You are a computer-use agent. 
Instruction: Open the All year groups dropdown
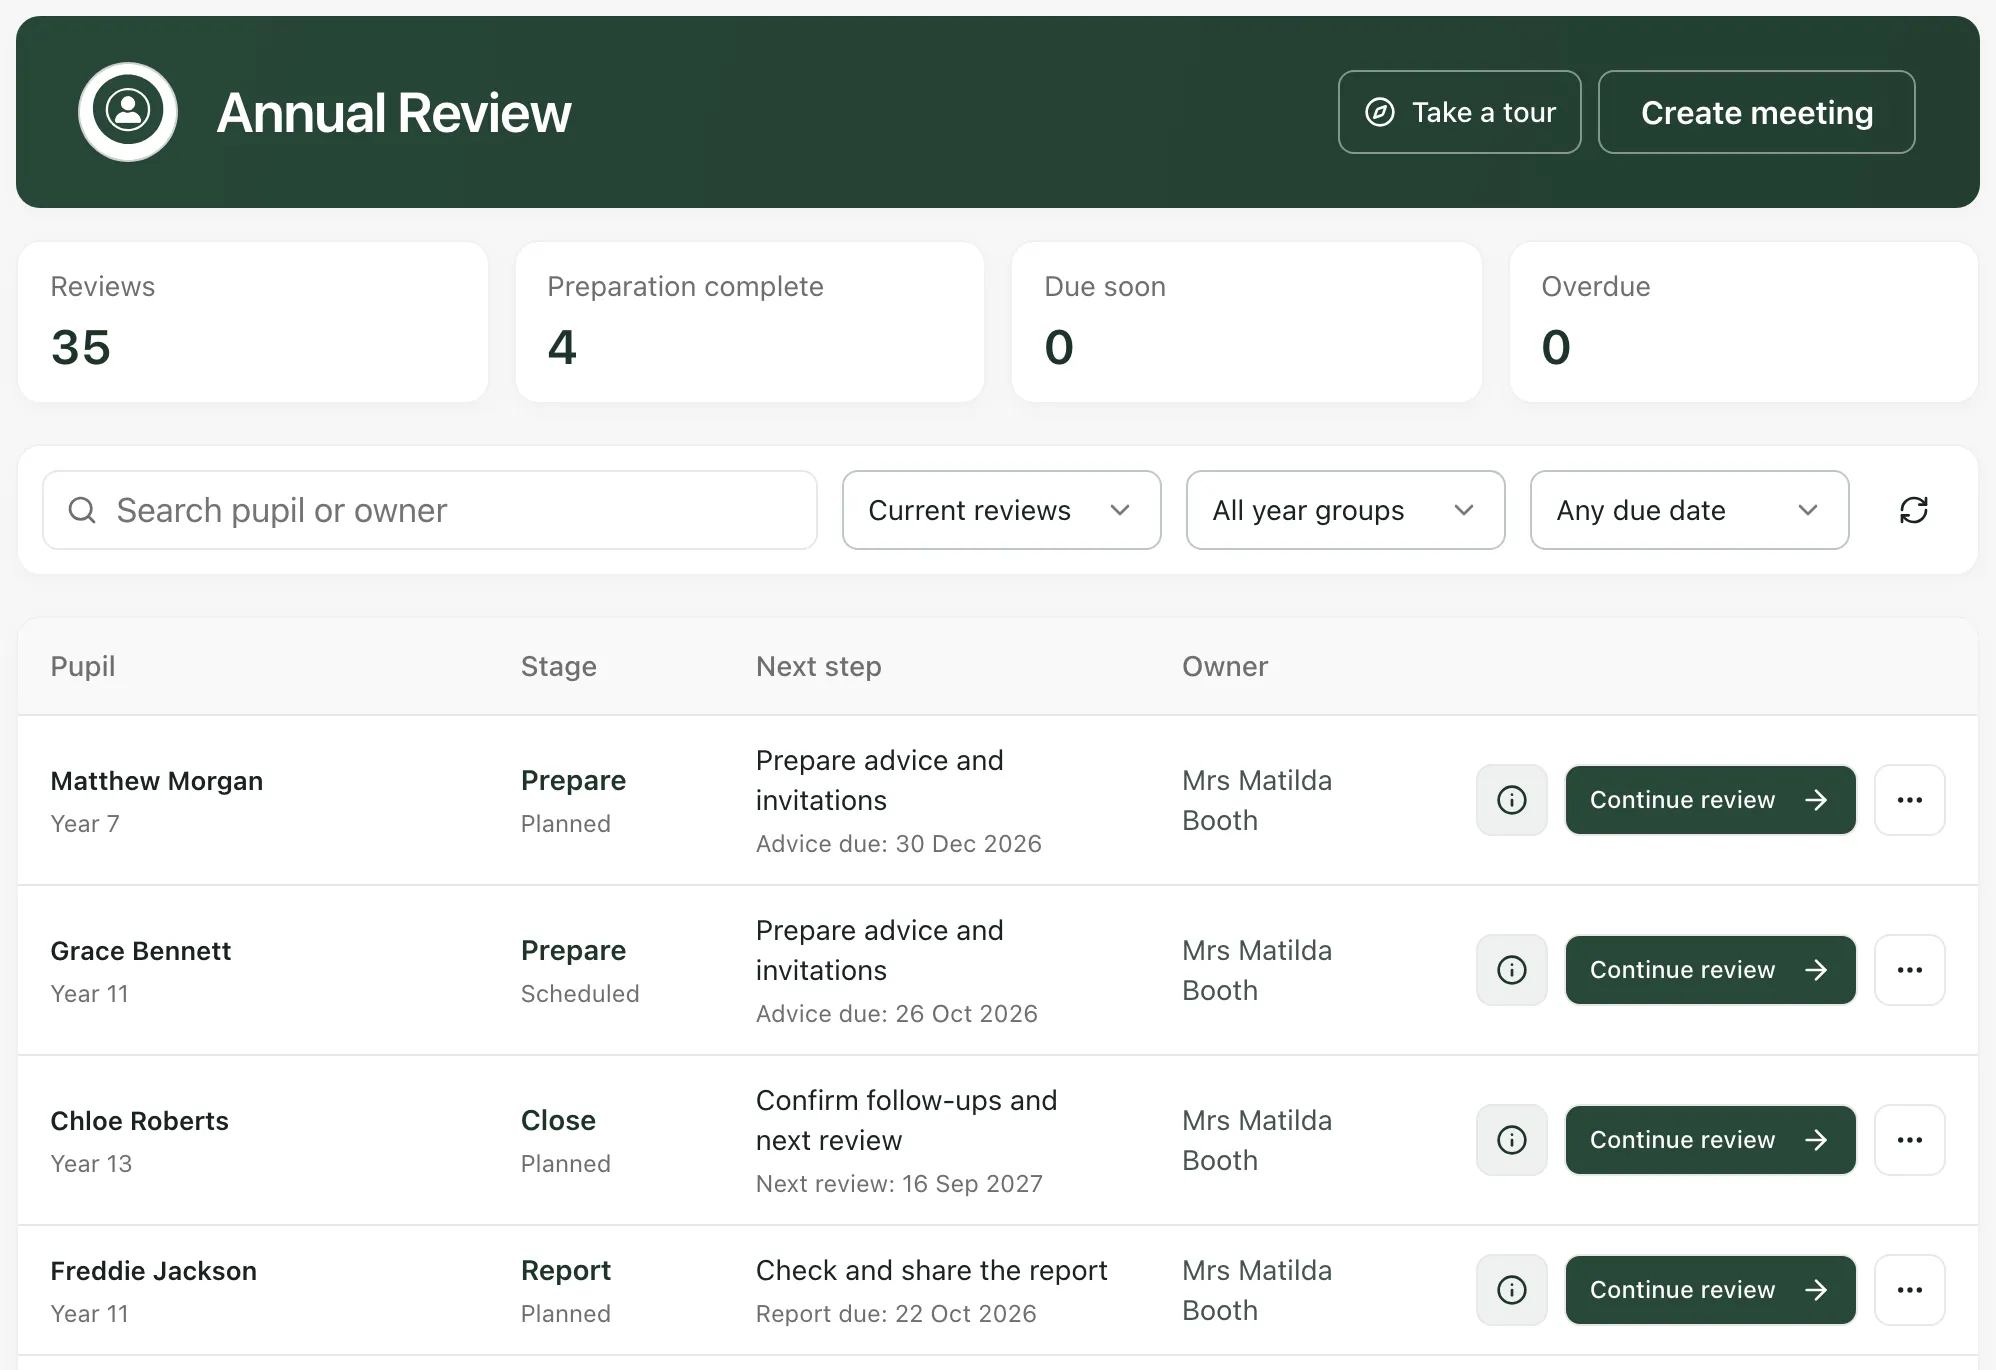click(x=1346, y=510)
